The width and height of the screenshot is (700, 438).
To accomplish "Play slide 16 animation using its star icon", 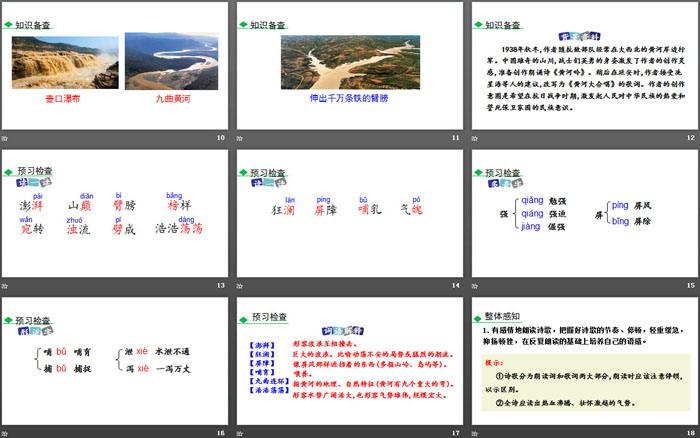I will [x=7, y=432].
